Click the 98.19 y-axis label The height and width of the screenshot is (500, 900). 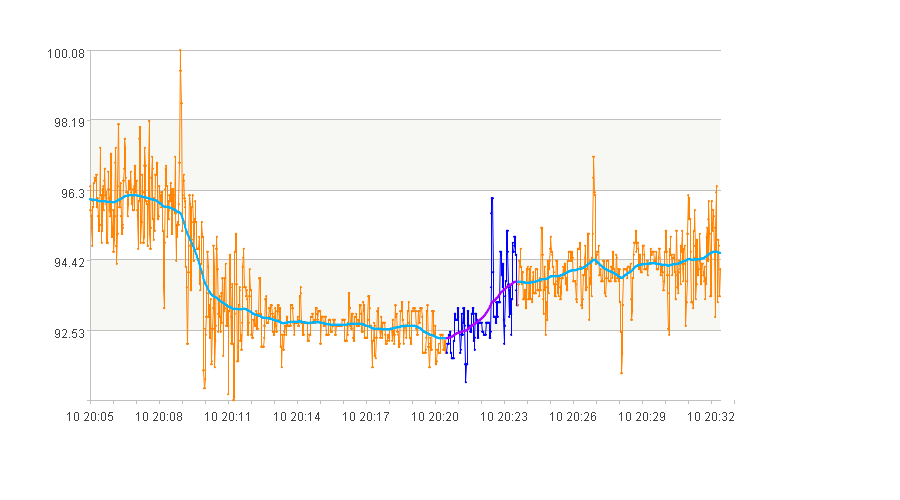tap(69, 123)
